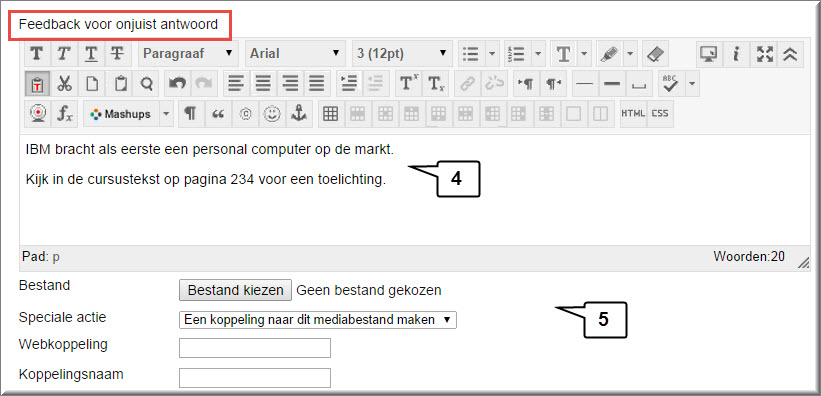Image resolution: width=821 pixels, height=396 pixels.
Task: Collapse toolbar with double chevron
Action: click(x=790, y=53)
